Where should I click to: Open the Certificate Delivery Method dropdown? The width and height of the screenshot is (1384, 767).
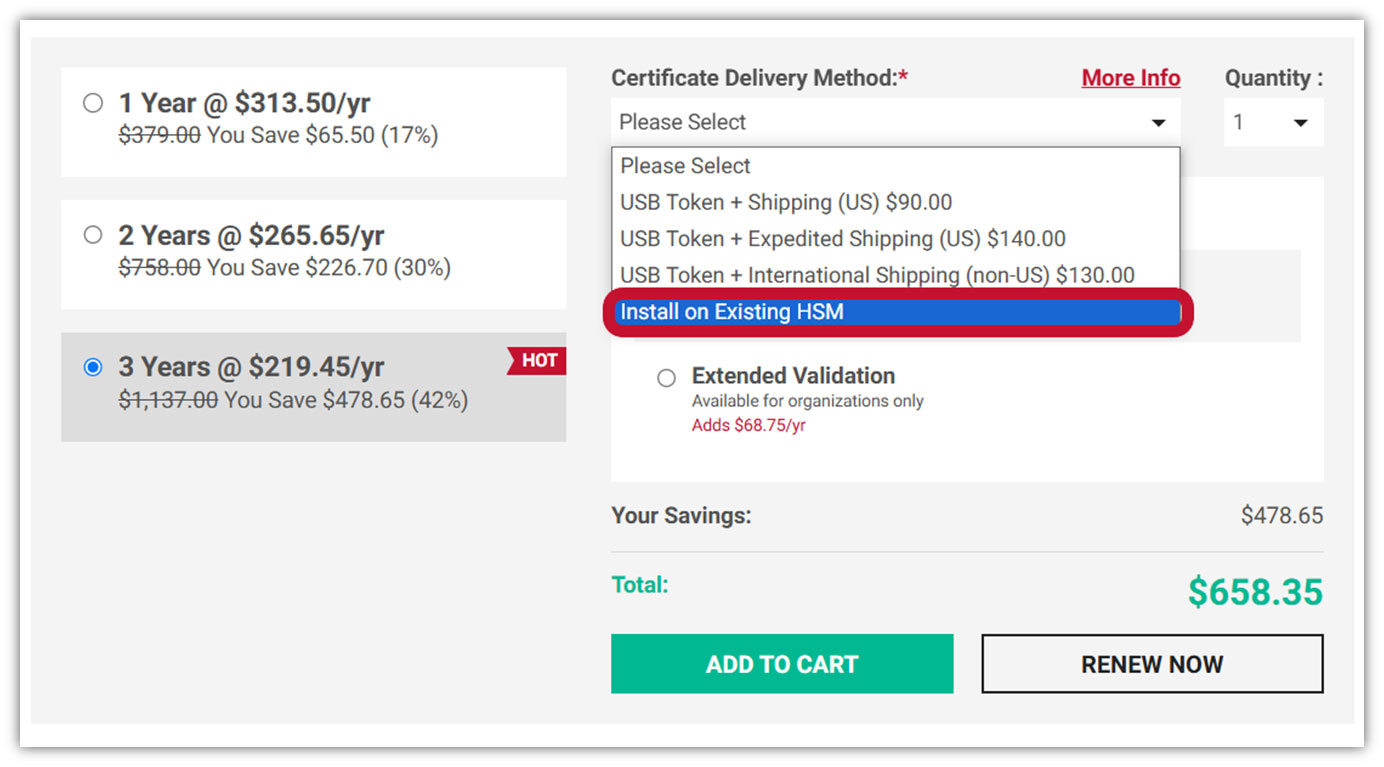coord(894,122)
